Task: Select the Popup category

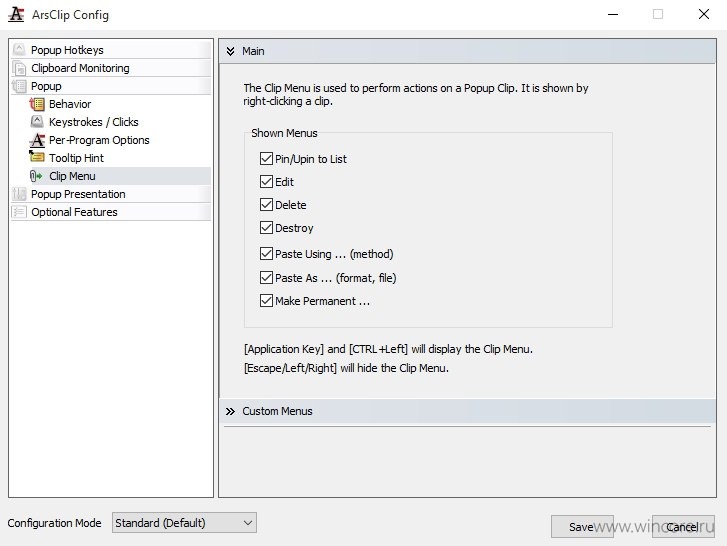Action: coord(111,86)
